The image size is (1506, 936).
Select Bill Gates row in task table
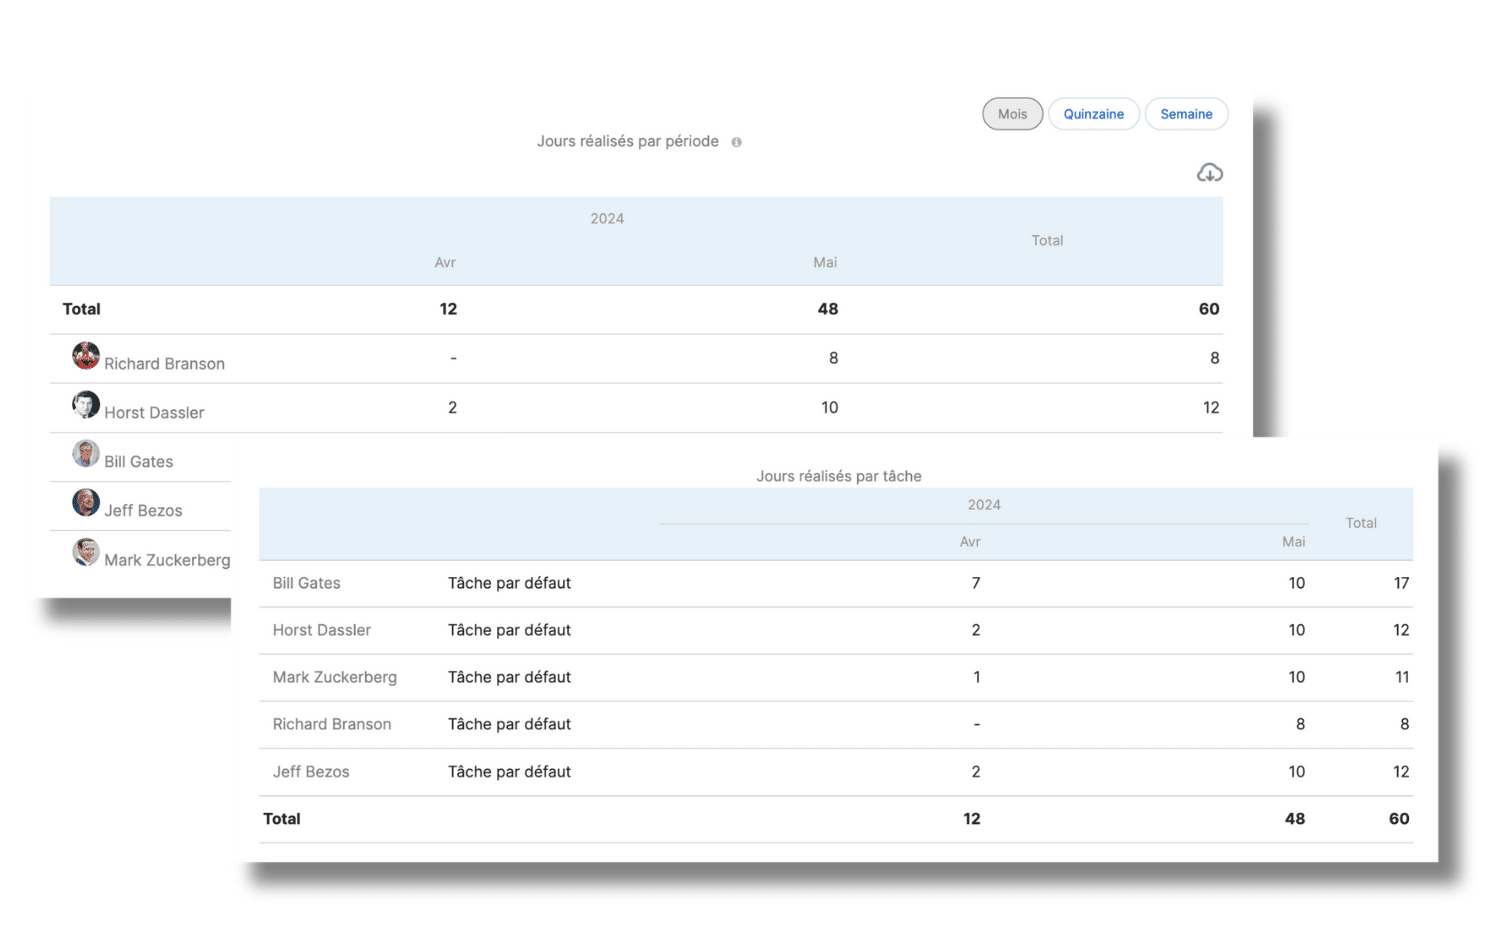point(836,583)
